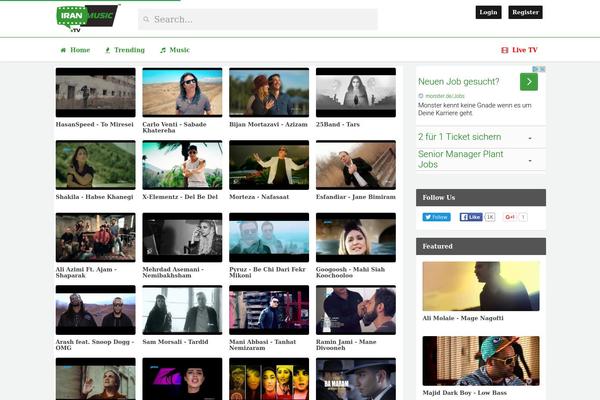Open Sam Morsali - Tardid thumbnail
The height and width of the screenshot is (400, 600).
tap(182, 310)
